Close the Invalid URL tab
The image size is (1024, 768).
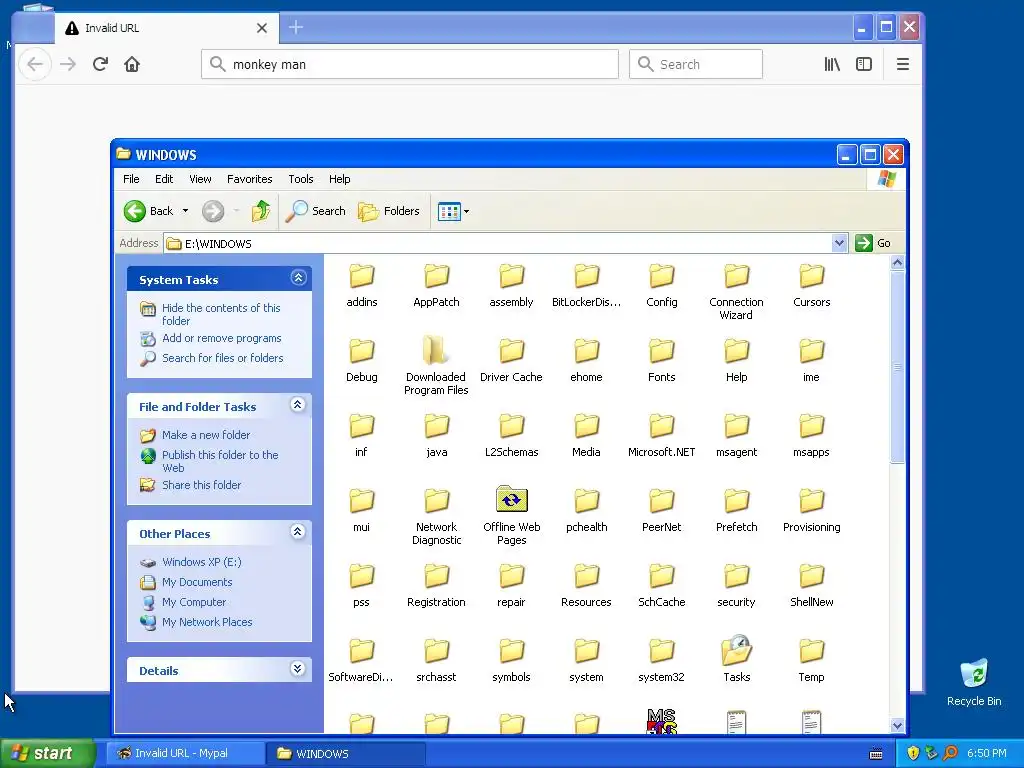[x=262, y=28]
